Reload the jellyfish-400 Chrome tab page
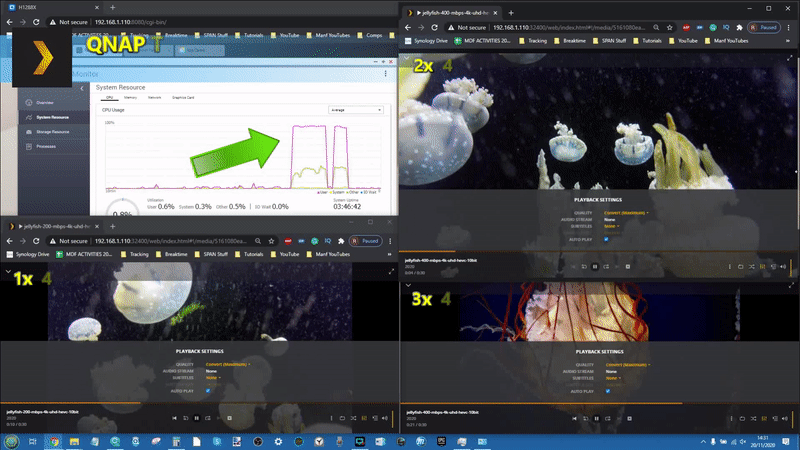 434,28
